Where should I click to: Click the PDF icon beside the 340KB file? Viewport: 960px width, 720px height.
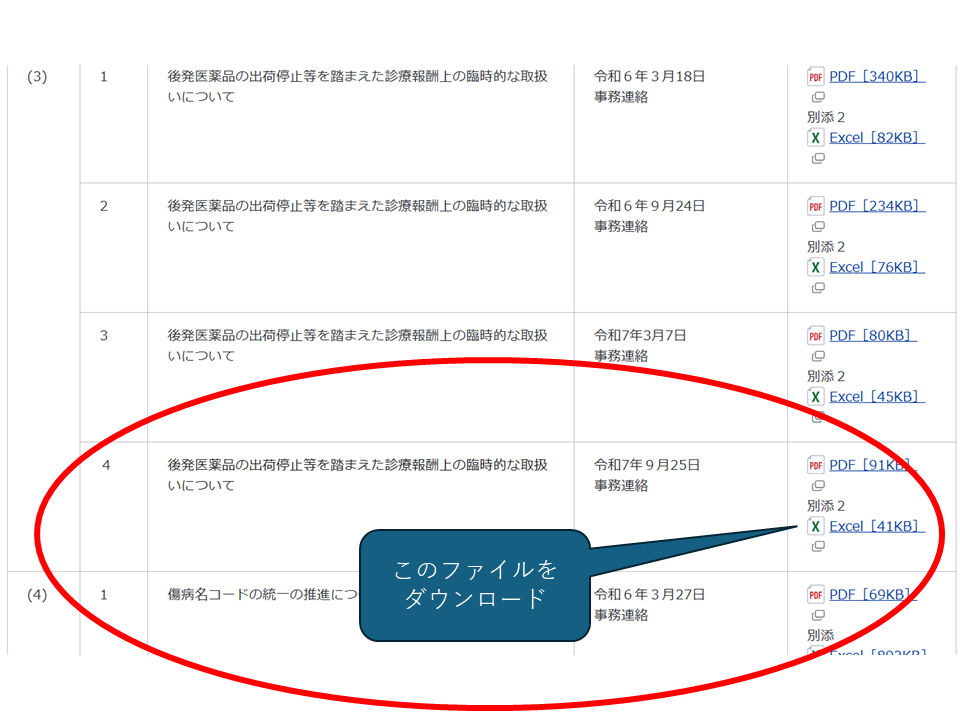tap(815, 77)
